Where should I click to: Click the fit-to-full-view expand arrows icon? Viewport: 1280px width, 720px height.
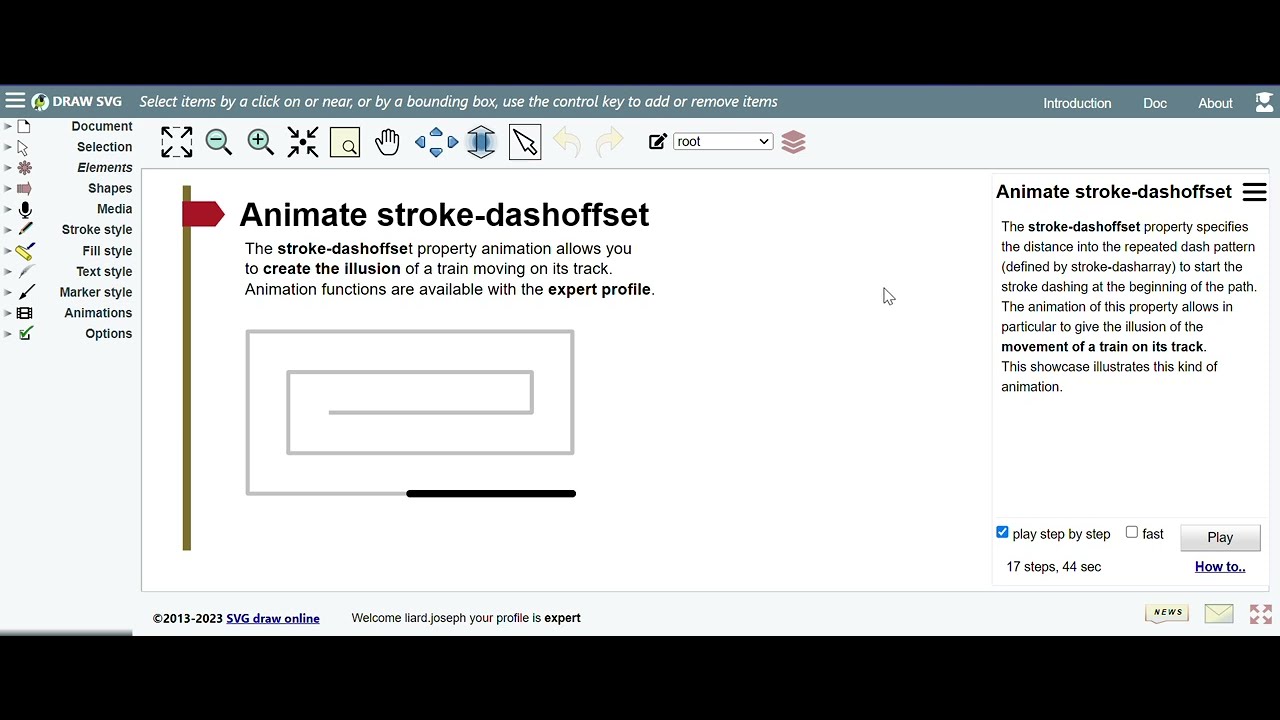[x=176, y=142]
